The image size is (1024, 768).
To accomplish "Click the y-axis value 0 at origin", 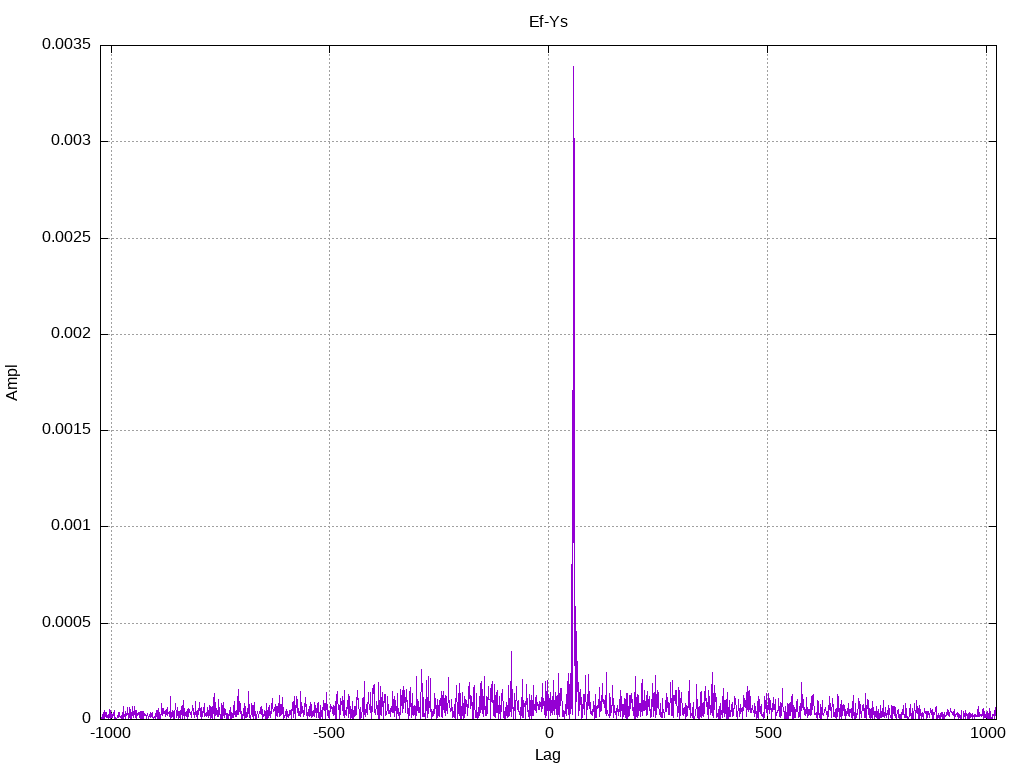I will click(x=87, y=718).
